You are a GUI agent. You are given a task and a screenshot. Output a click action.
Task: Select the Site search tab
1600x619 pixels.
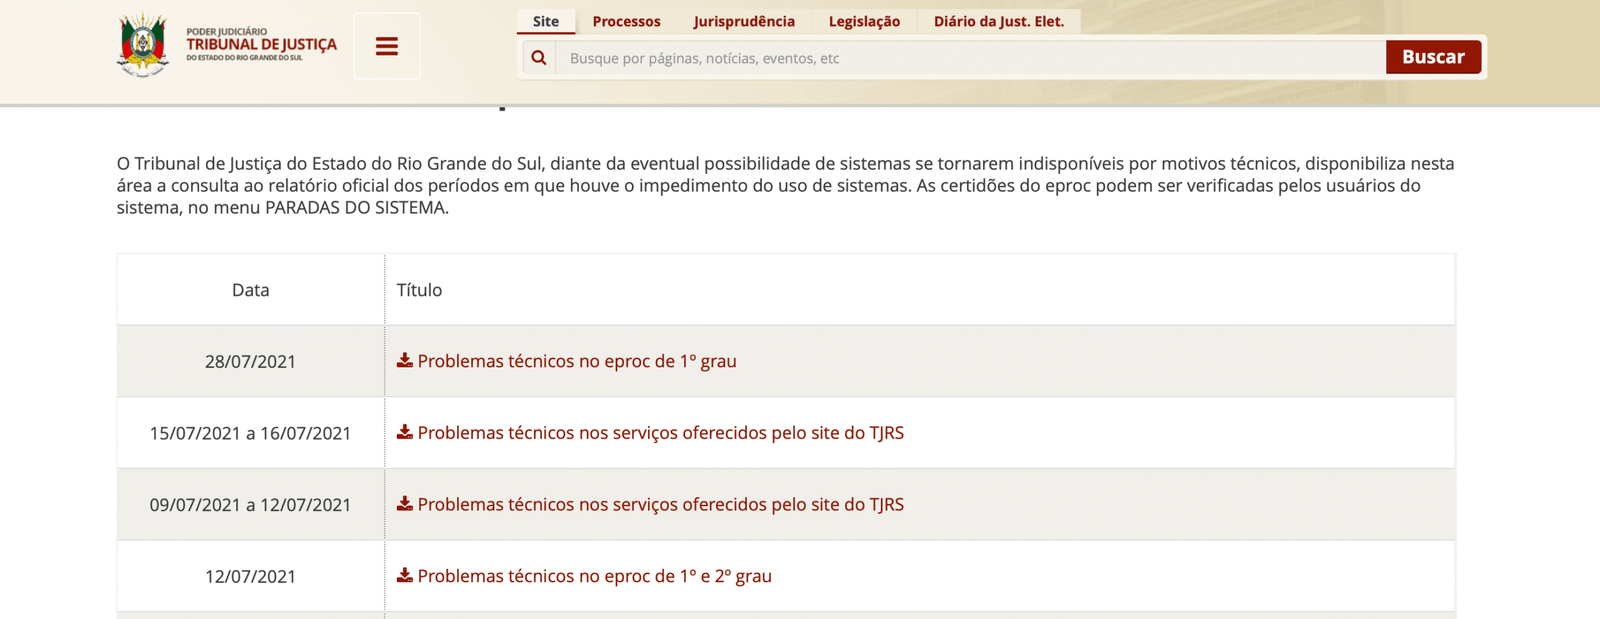tap(546, 21)
